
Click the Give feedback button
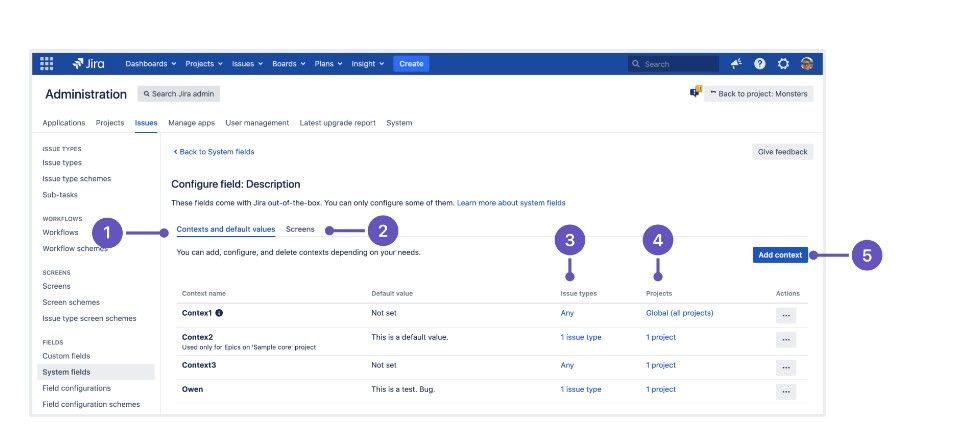(783, 152)
